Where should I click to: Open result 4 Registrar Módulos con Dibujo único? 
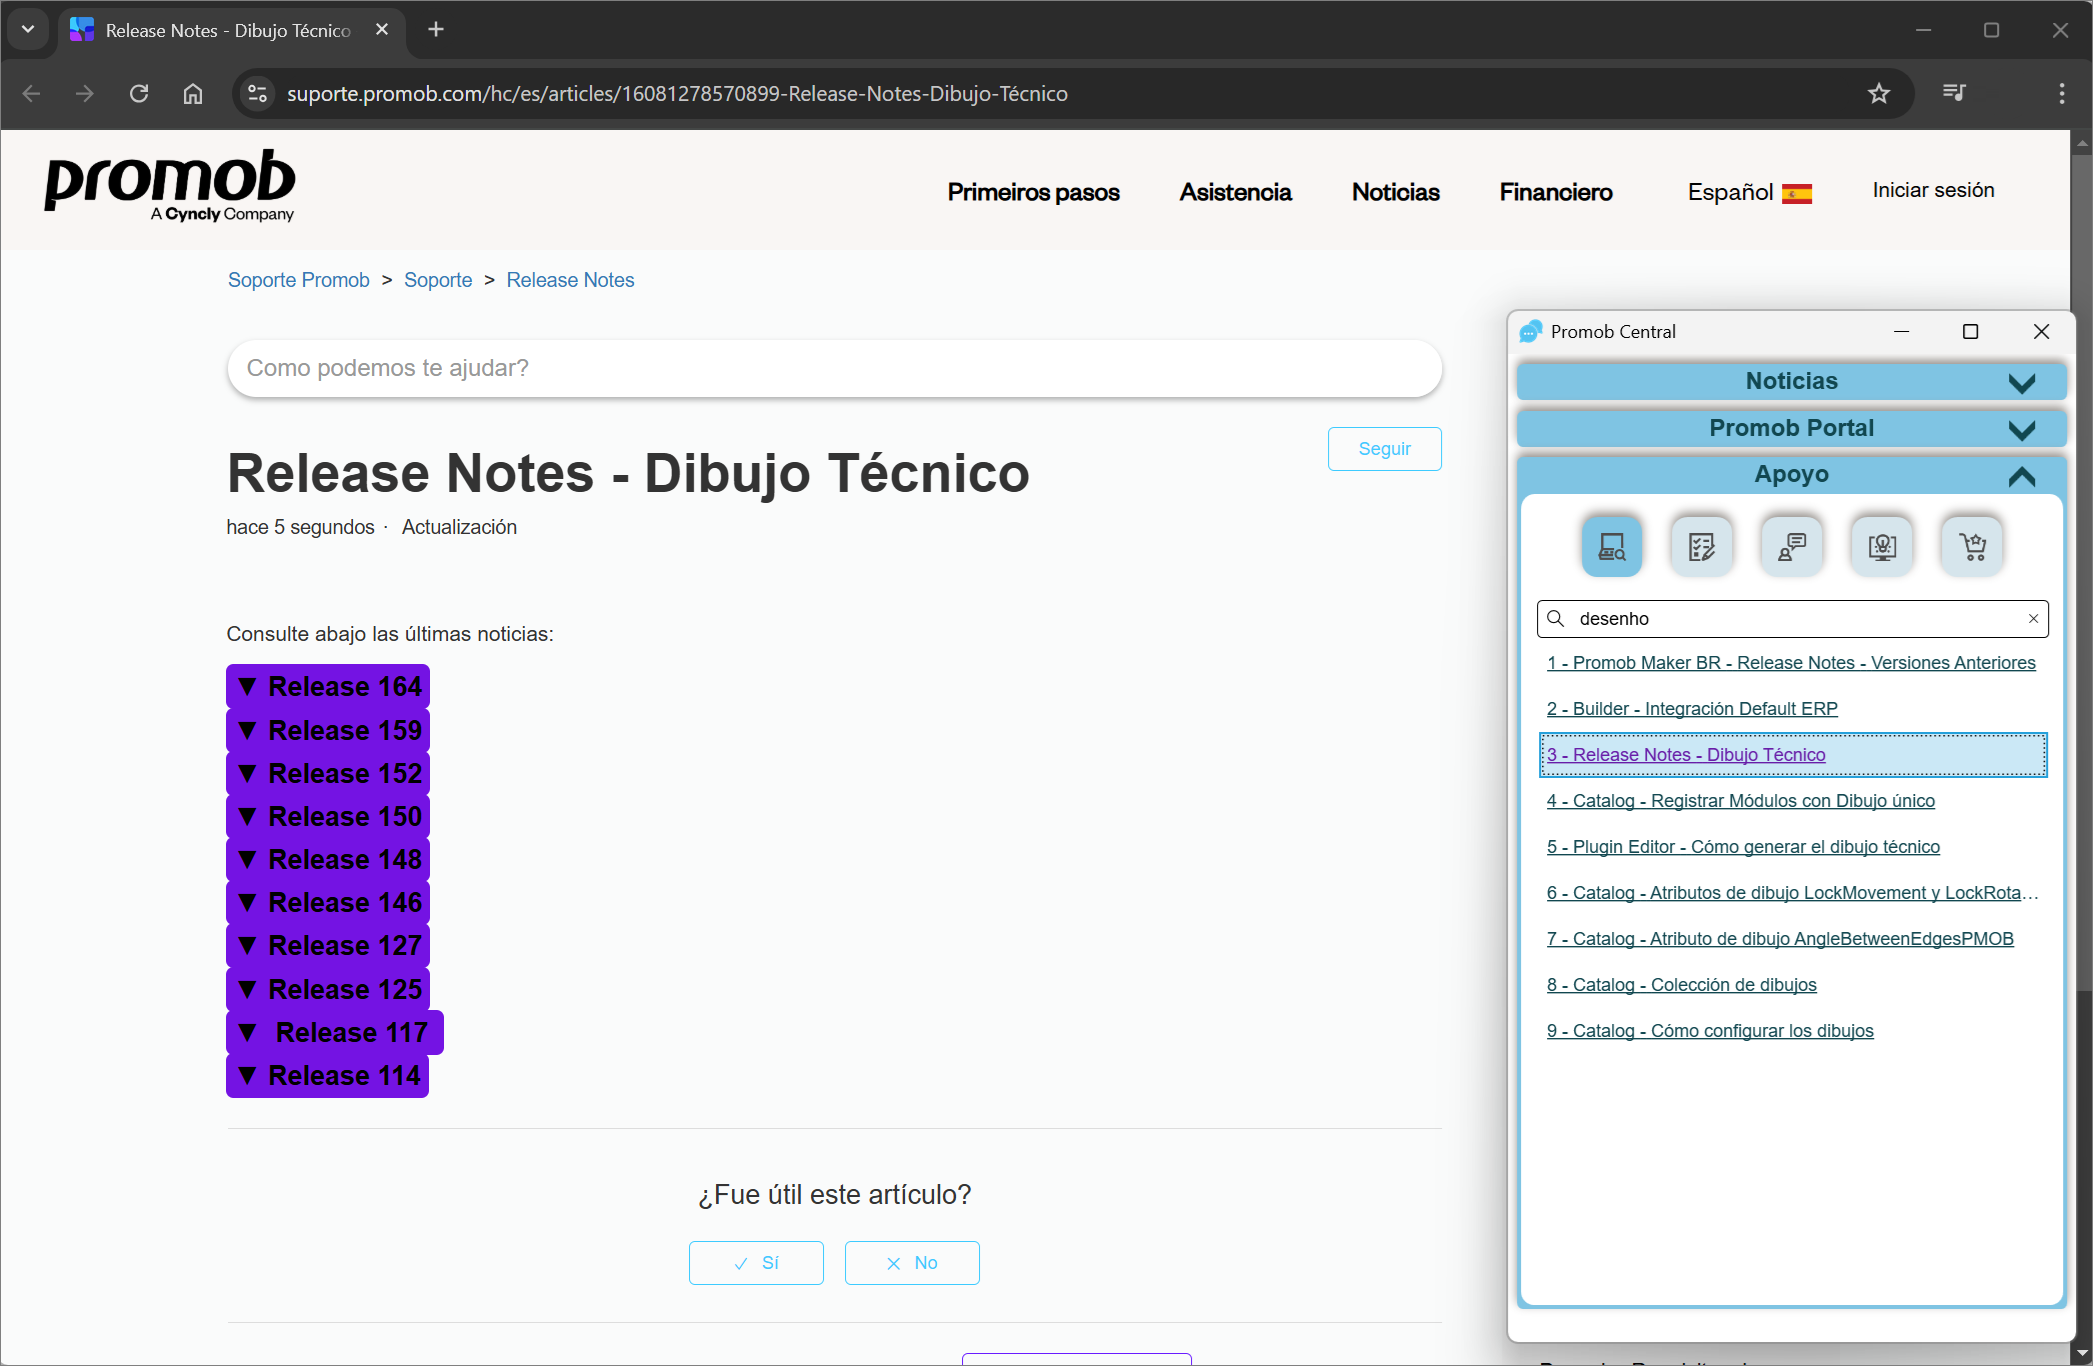click(1741, 801)
